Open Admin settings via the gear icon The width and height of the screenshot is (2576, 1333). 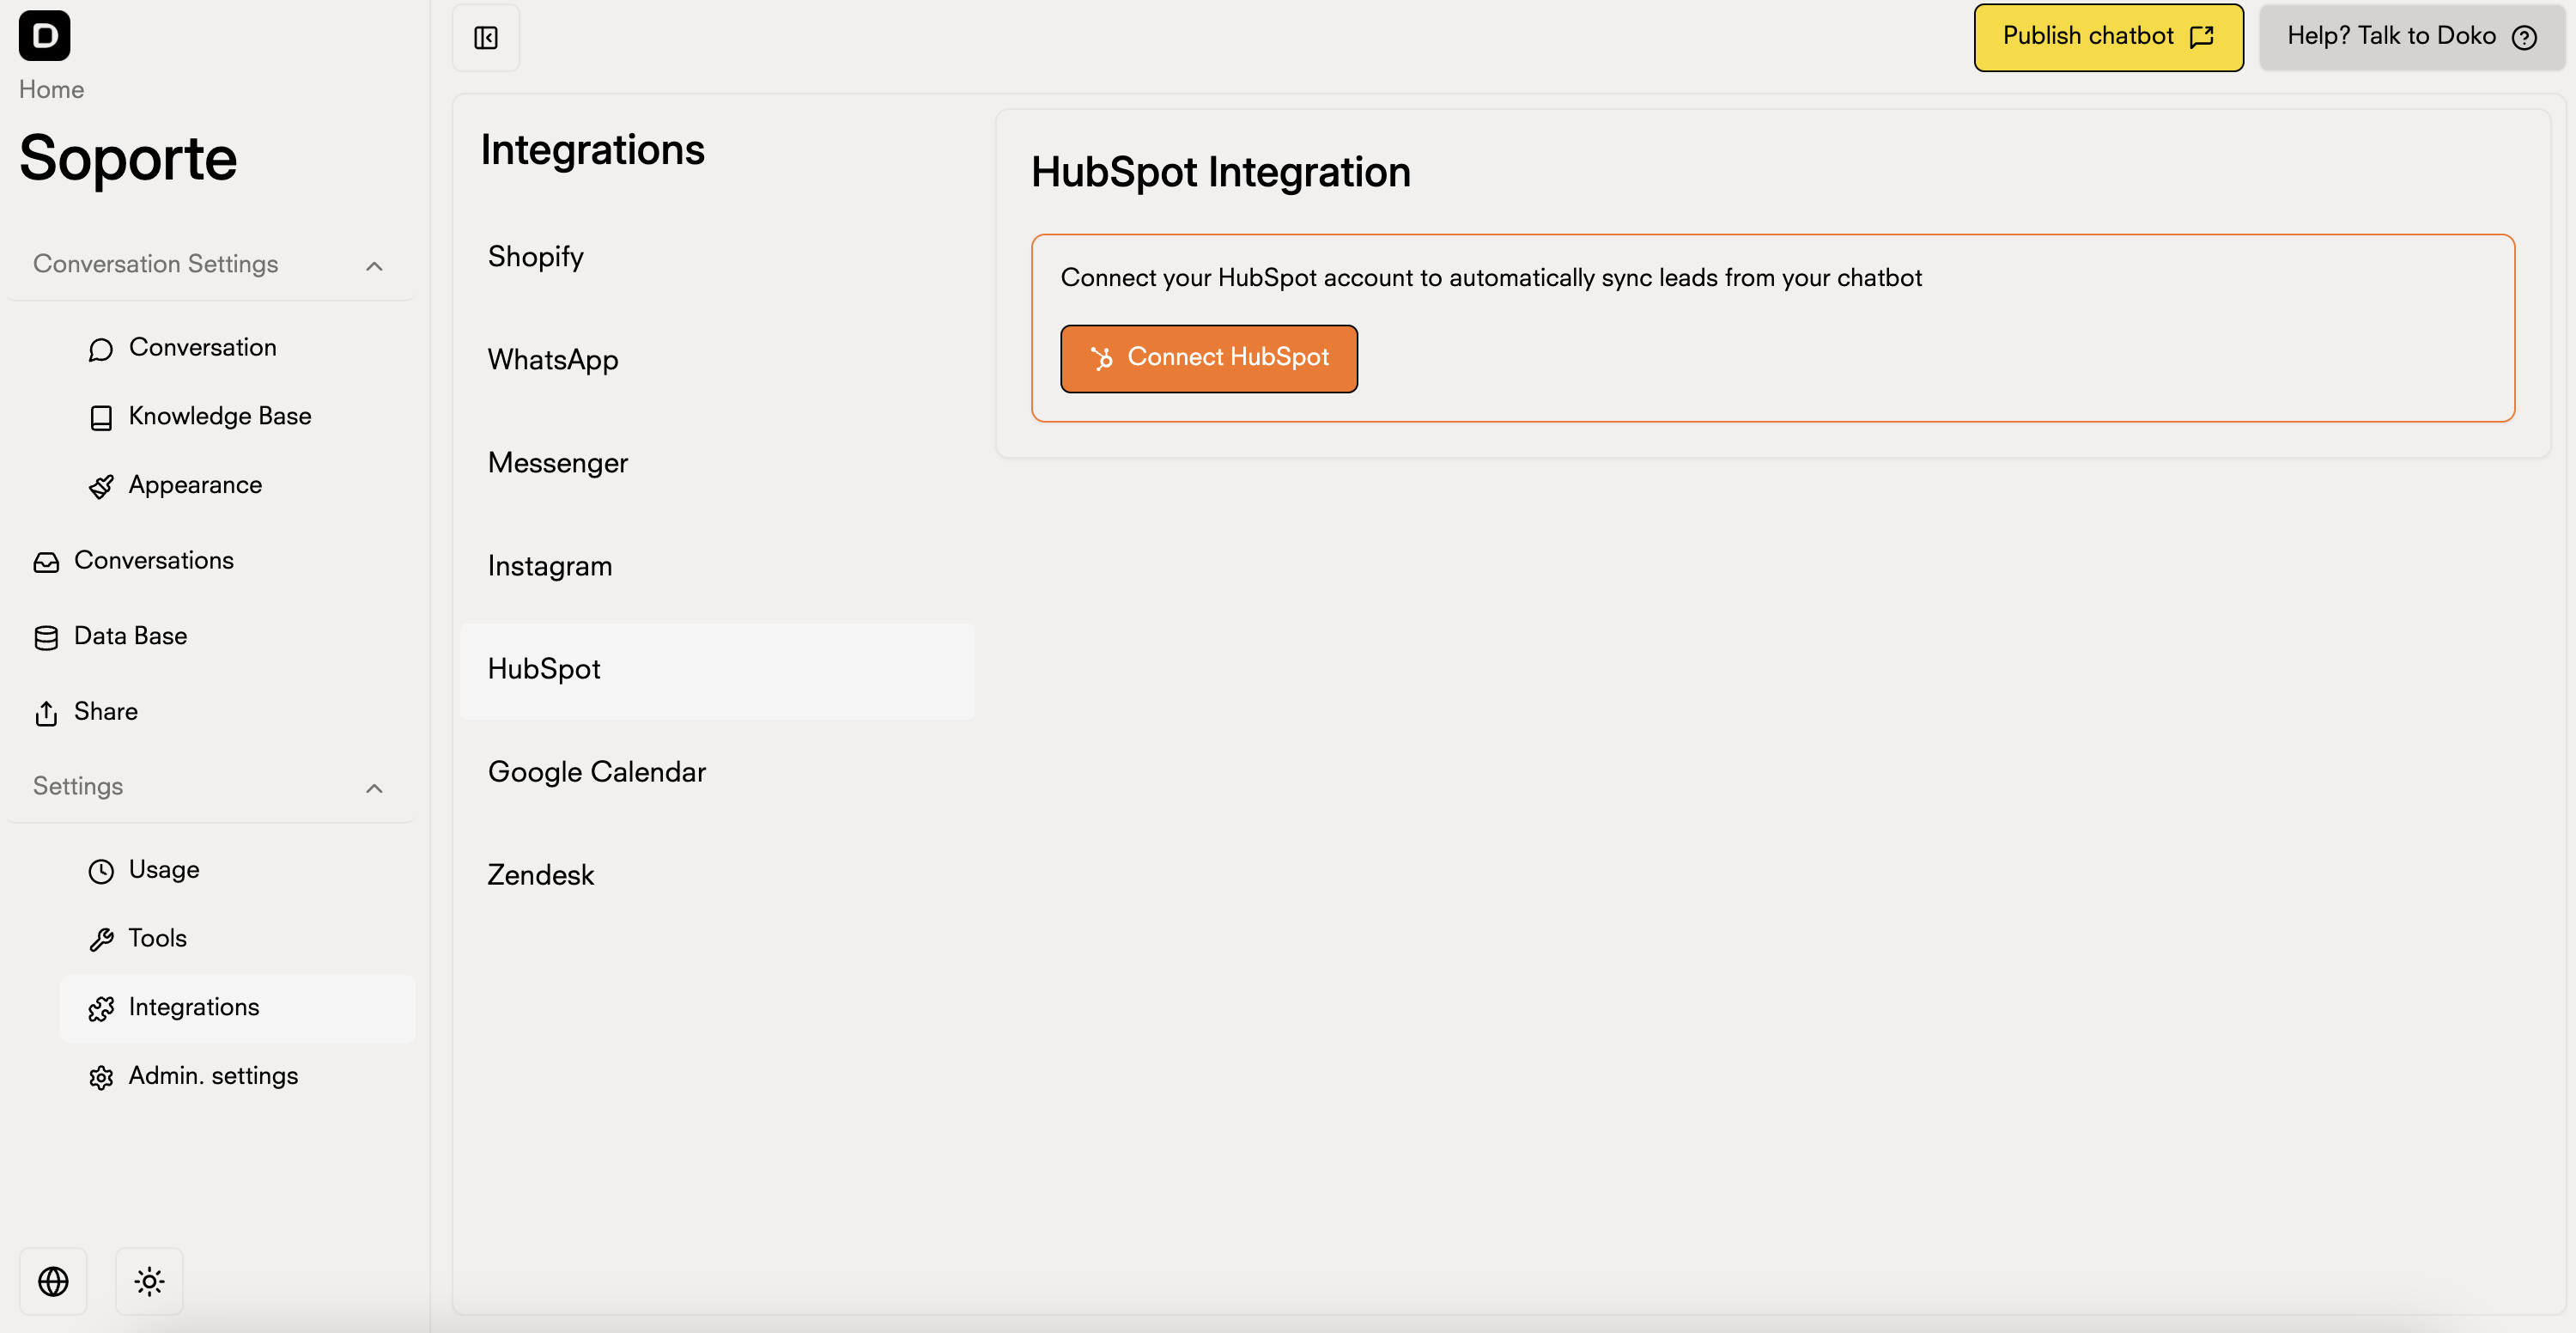[x=101, y=1077]
